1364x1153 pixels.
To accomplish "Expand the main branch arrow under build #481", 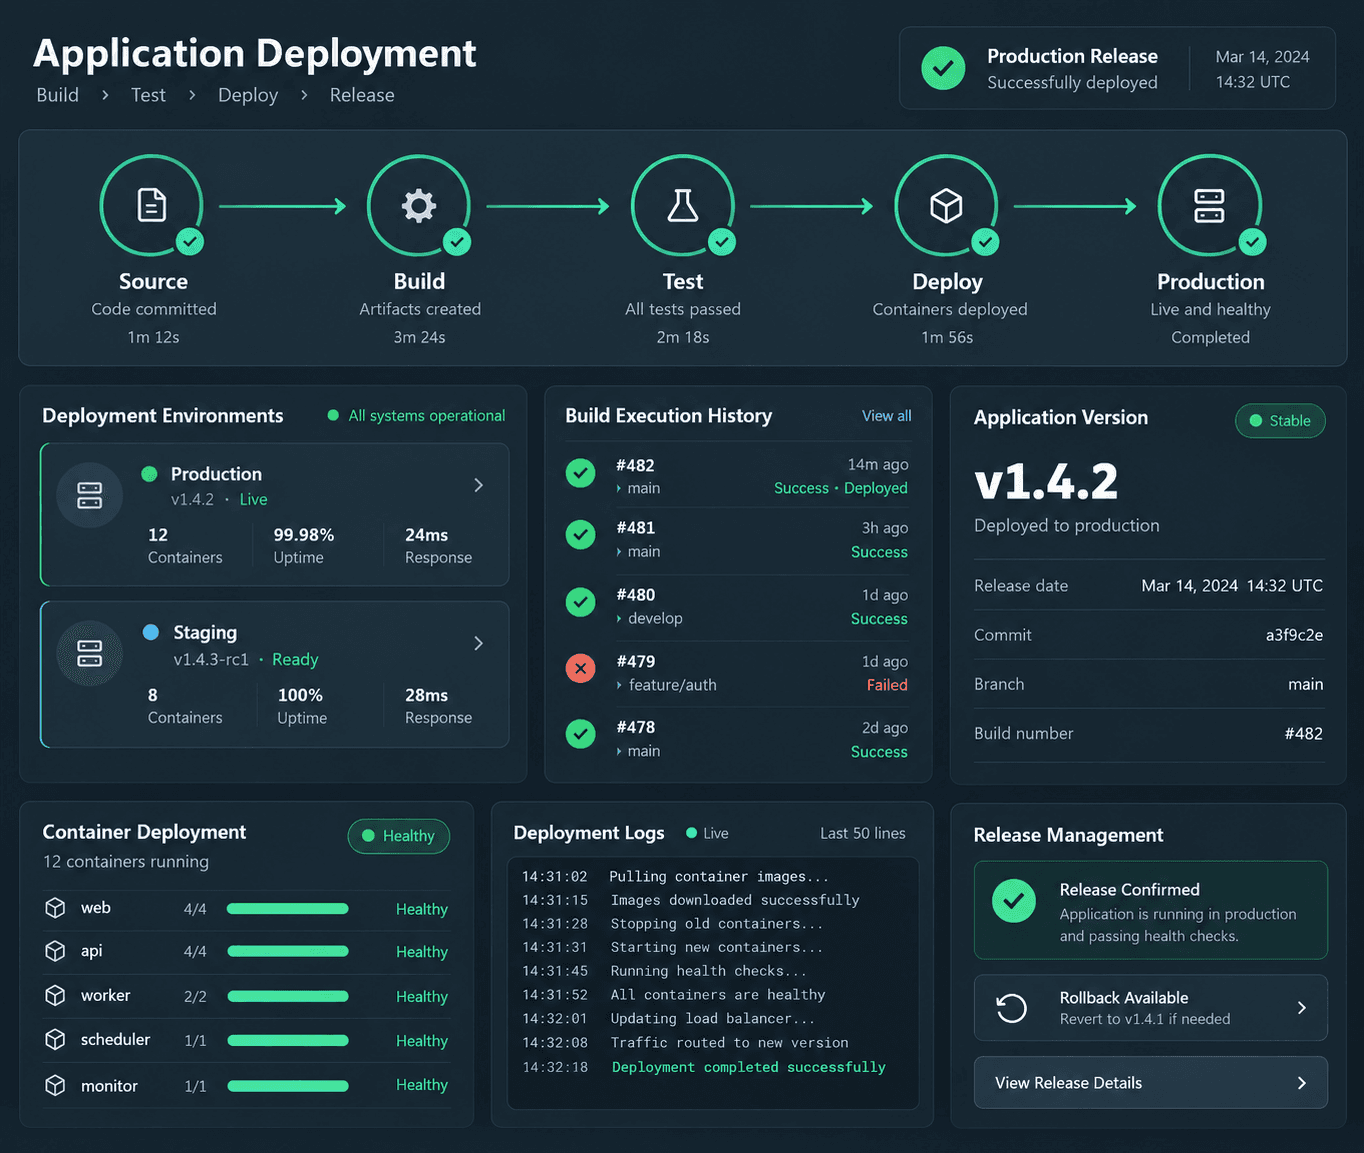I will [x=619, y=552].
